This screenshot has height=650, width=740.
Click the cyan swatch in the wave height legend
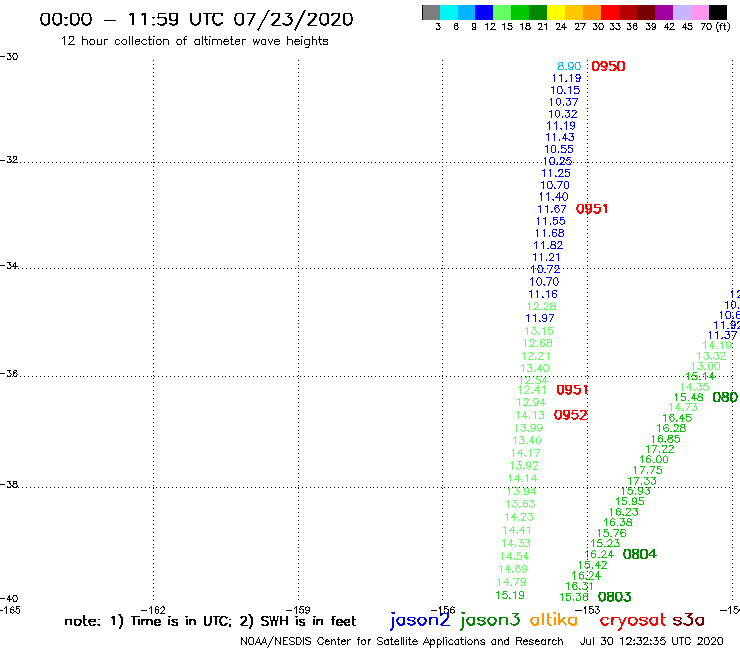(449, 12)
